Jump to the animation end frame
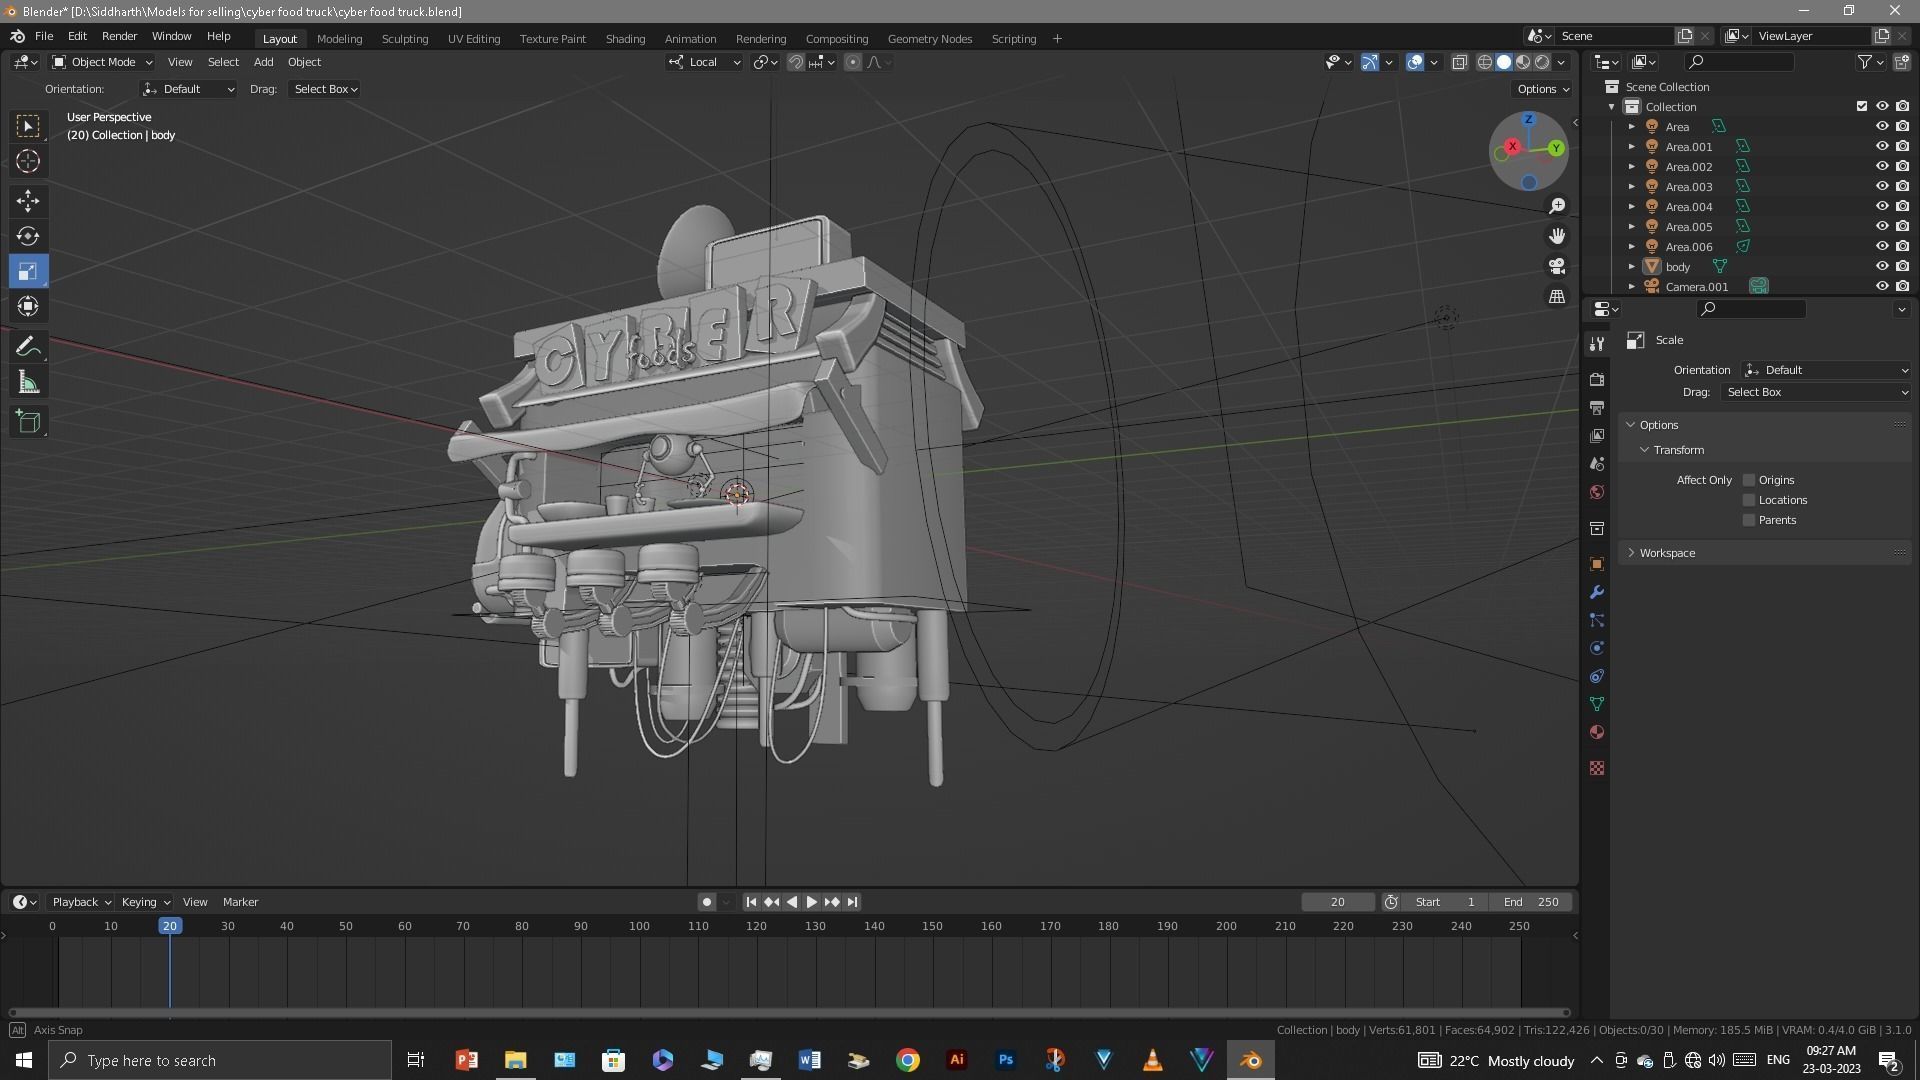 [852, 902]
